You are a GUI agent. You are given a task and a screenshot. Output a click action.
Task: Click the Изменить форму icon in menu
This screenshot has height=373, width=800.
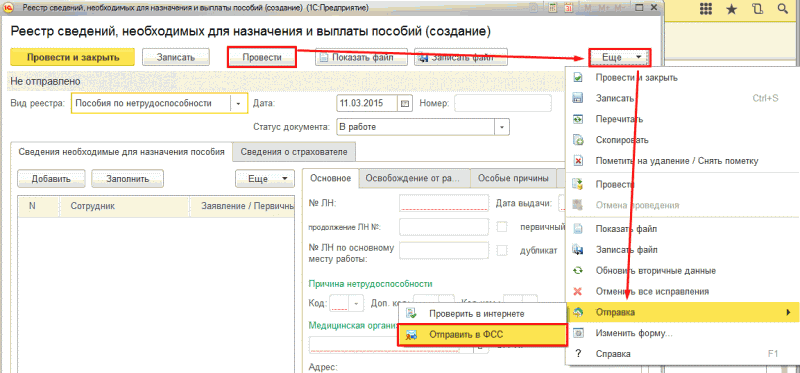(578, 333)
